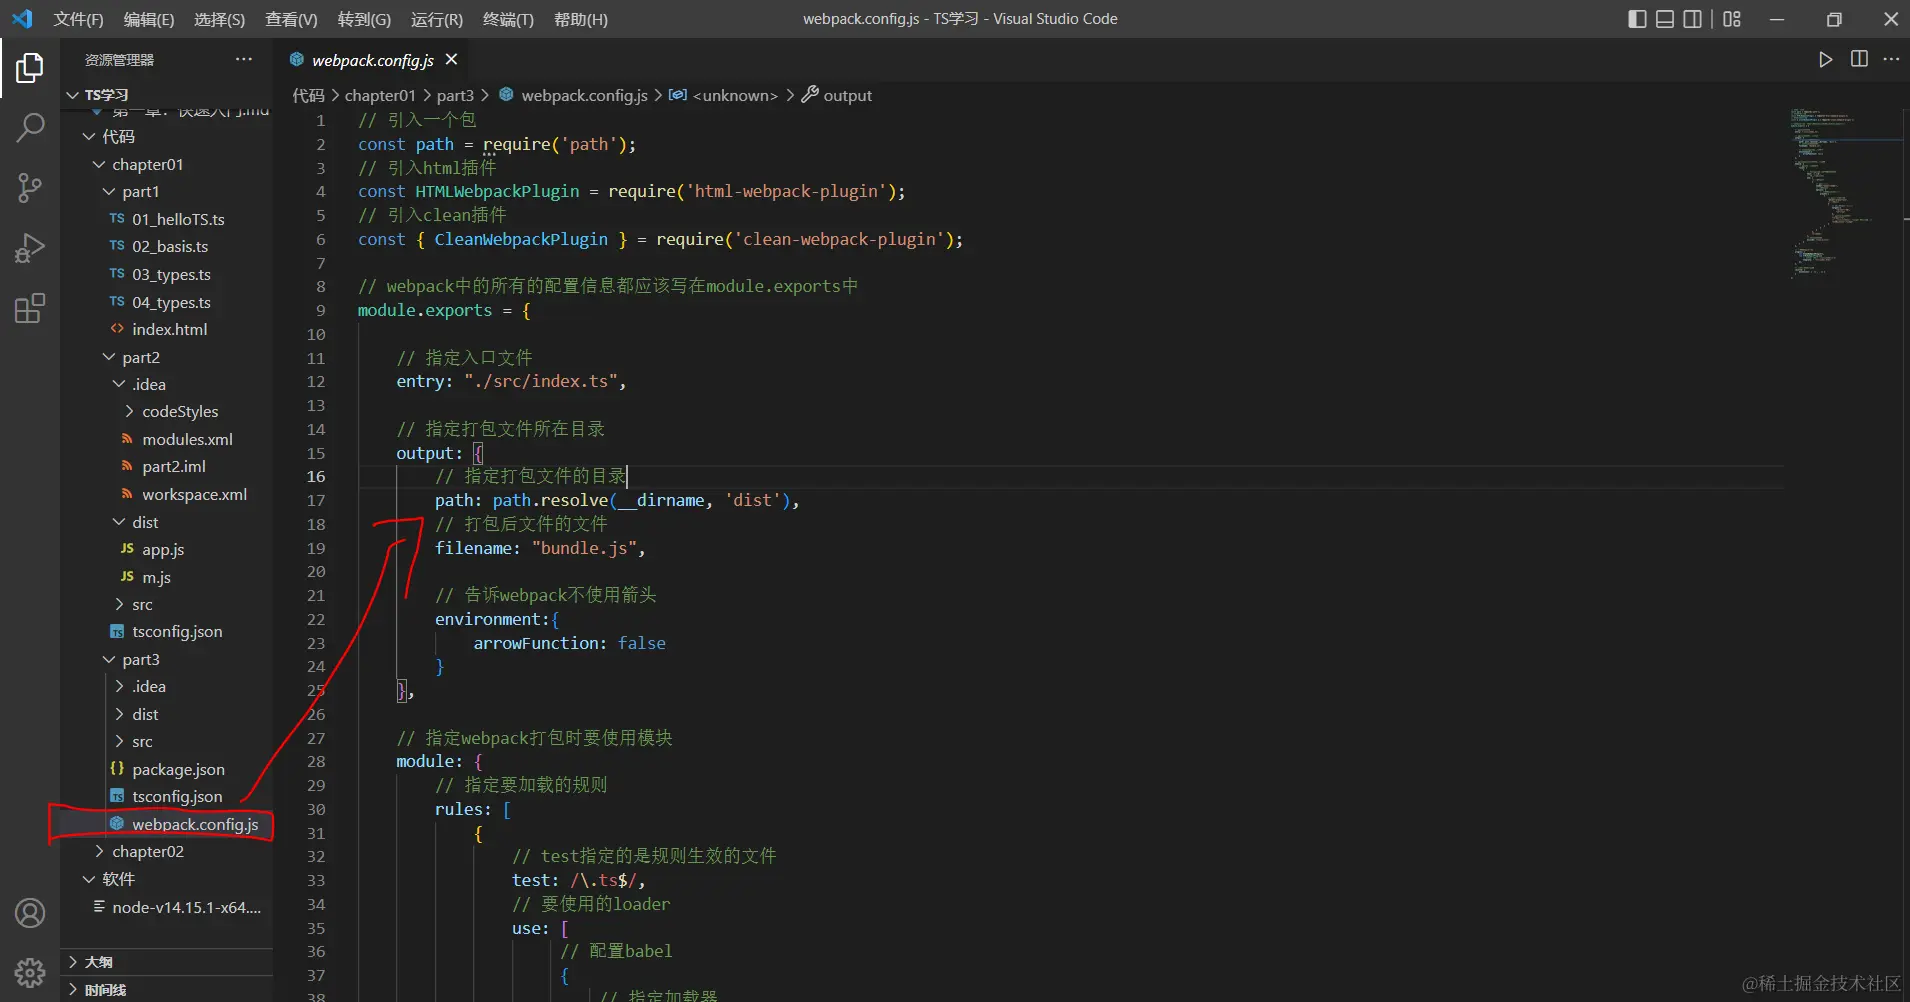The width and height of the screenshot is (1910, 1002).
Task: Click the chapter01 breadcrumb
Action: coord(380,95)
